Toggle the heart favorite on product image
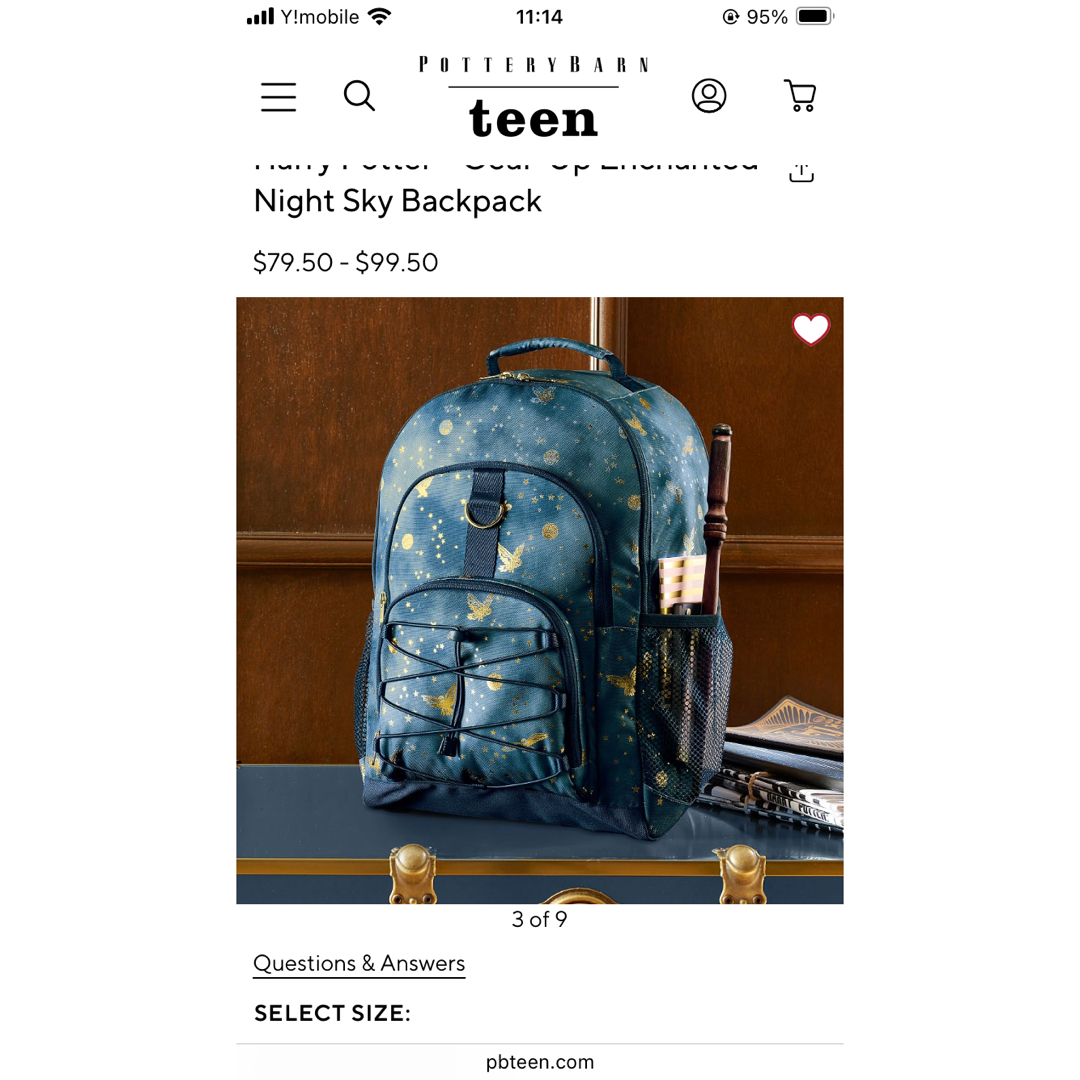 pyautogui.click(x=811, y=329)
